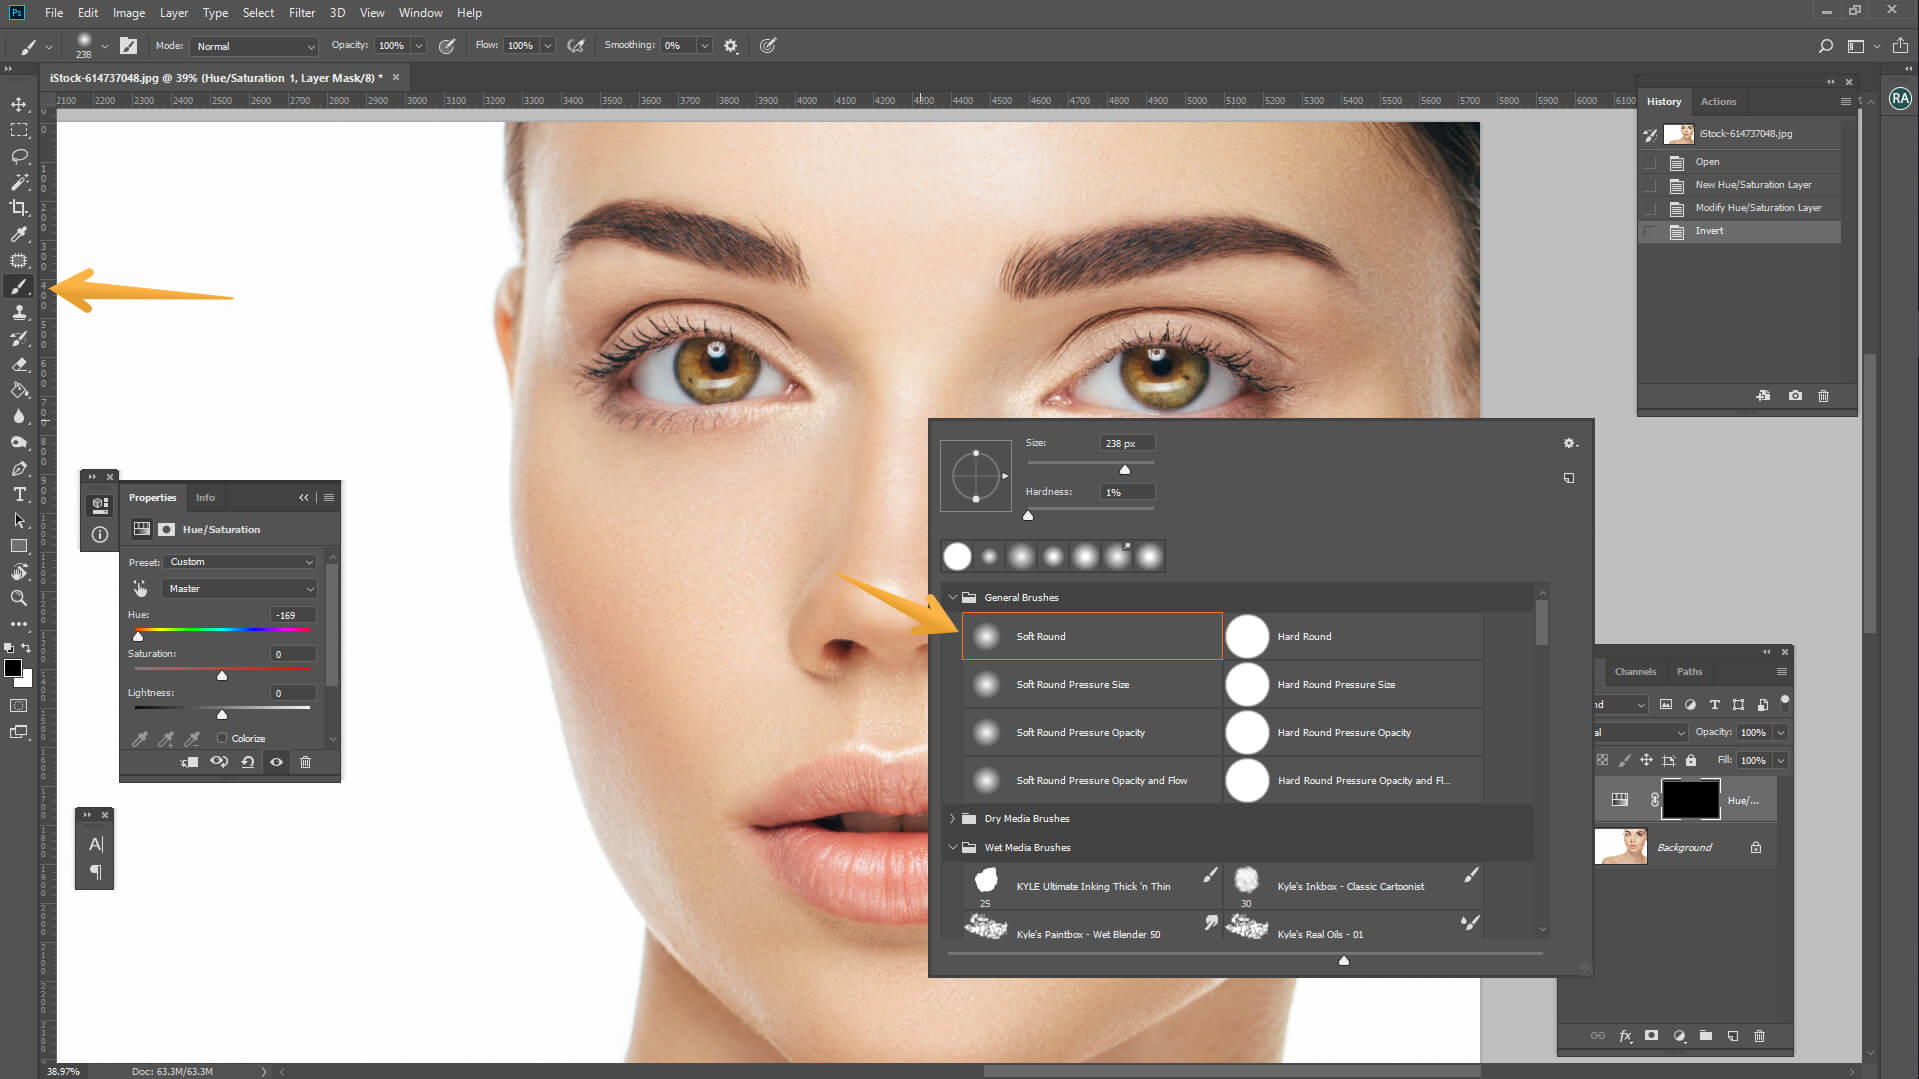
Task: Select the Clone Stamp tool
Action: [x=18, y=312]
